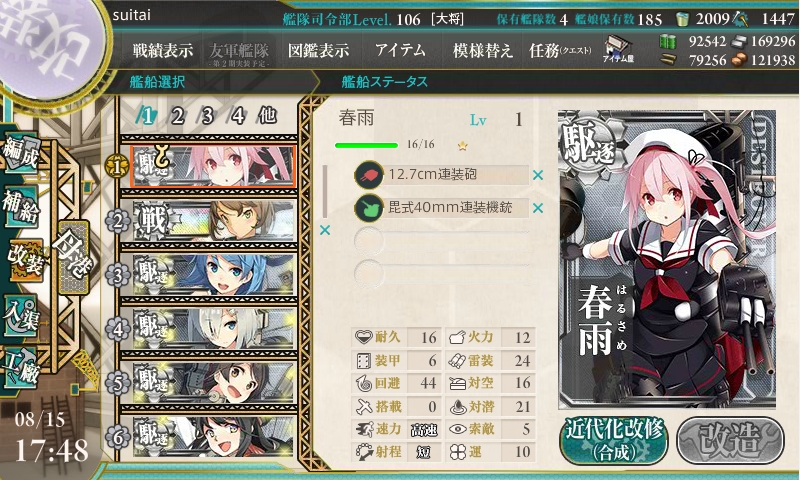Select the 他 (other) tab
800x480 pixels.
267,116
